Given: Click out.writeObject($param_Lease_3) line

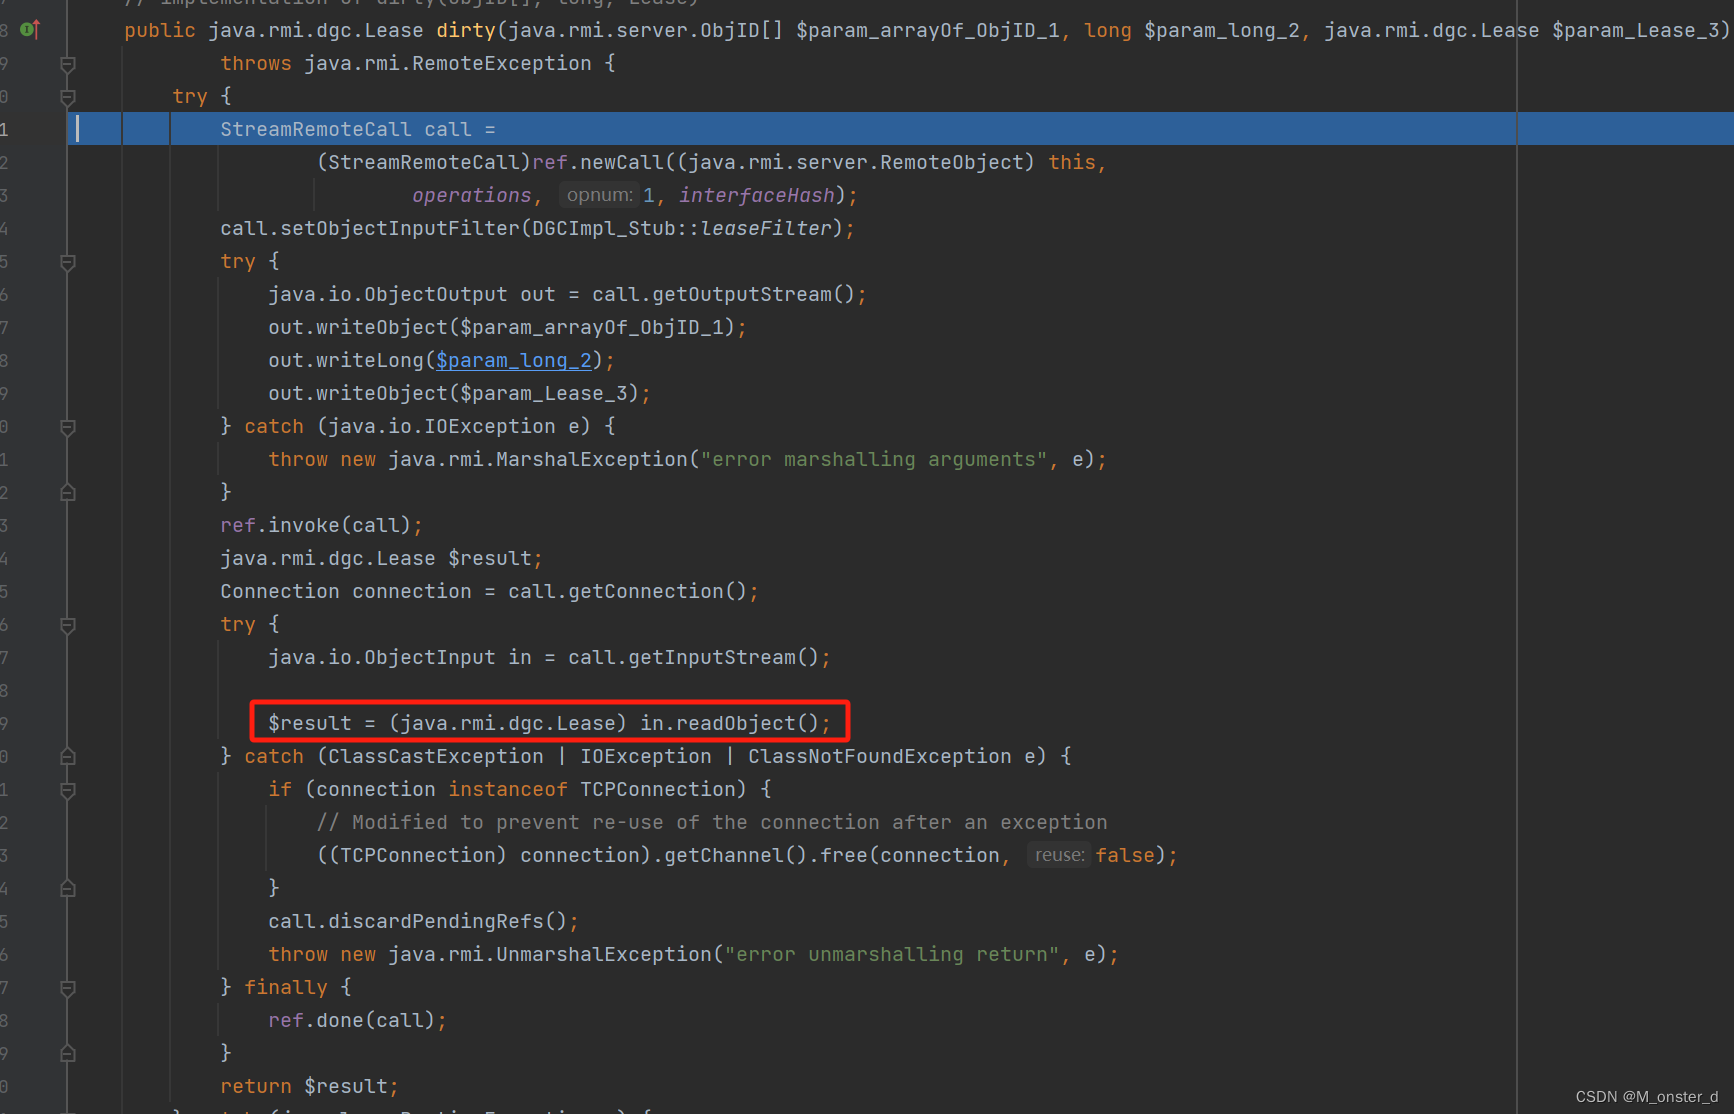Looking at the screenshot, I should (x=459, y=393).
